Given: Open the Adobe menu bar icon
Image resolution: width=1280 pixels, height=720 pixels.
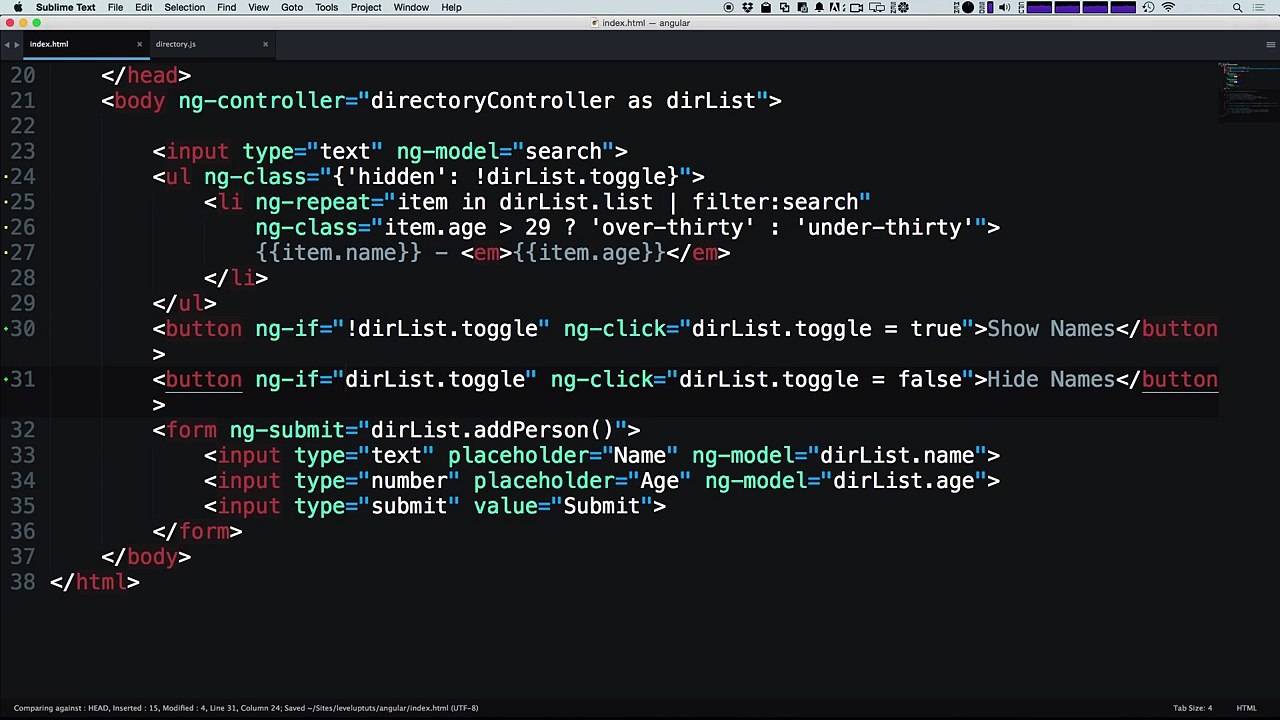Looking at the screenshot, I should tap(837, 7).
